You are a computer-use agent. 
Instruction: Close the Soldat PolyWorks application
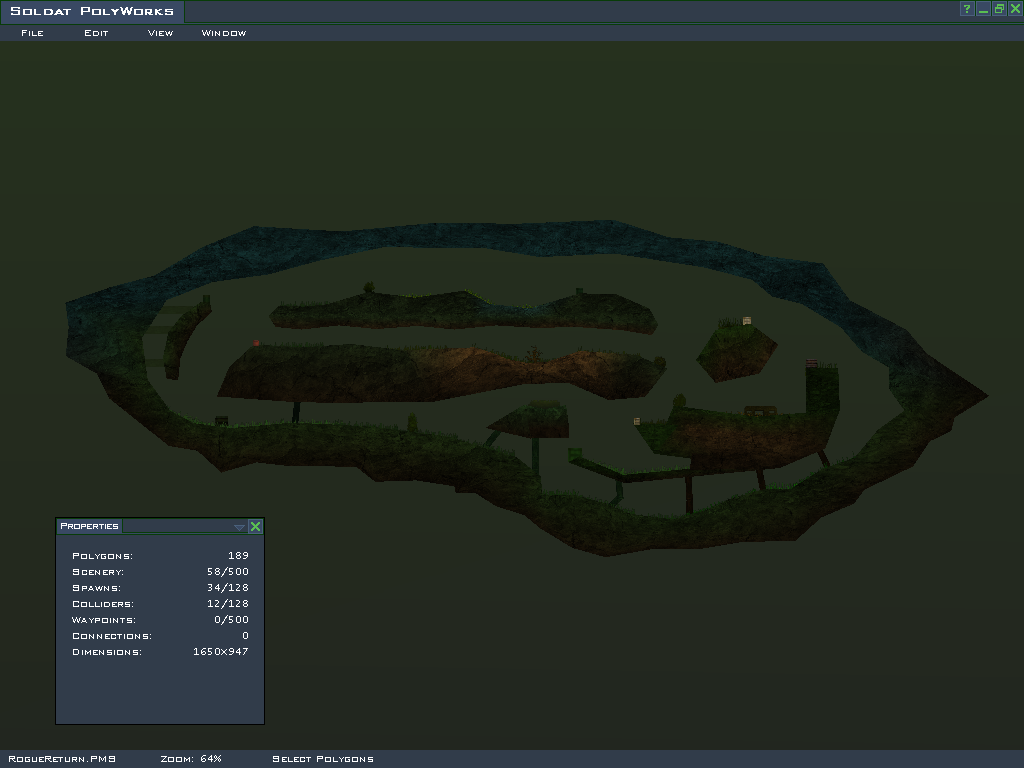1015,9
